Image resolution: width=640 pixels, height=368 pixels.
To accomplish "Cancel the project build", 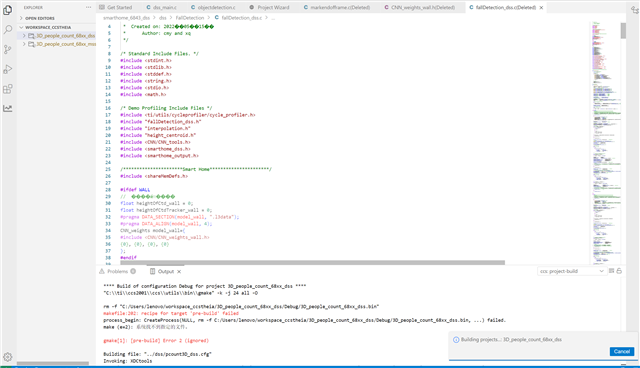I will [622, 351].
